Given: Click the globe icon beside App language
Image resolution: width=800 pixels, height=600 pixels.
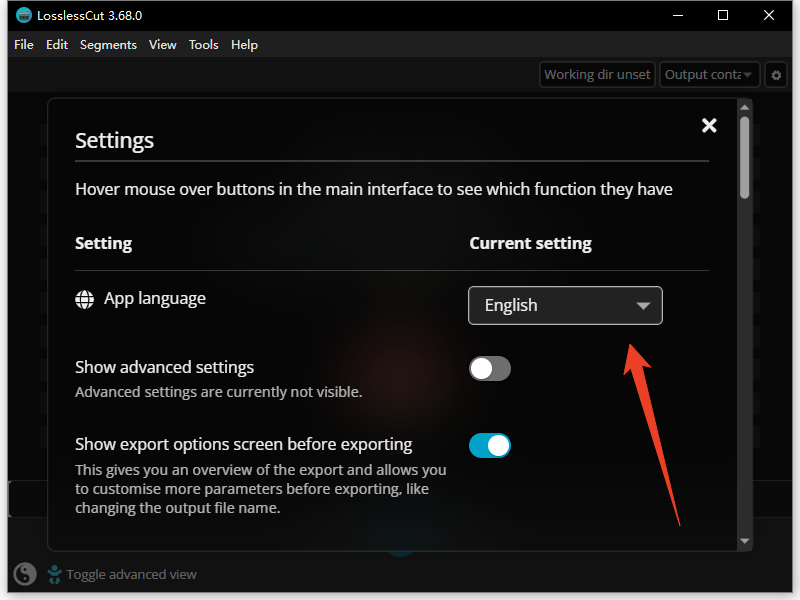Looking at the screenshot, I should click(x=85, y=299).
